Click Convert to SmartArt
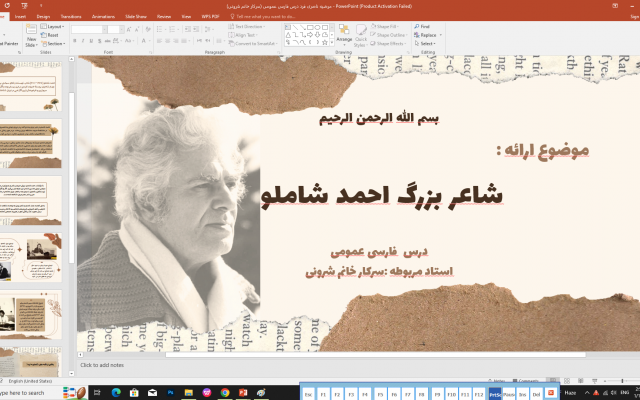 coord(253,43)
